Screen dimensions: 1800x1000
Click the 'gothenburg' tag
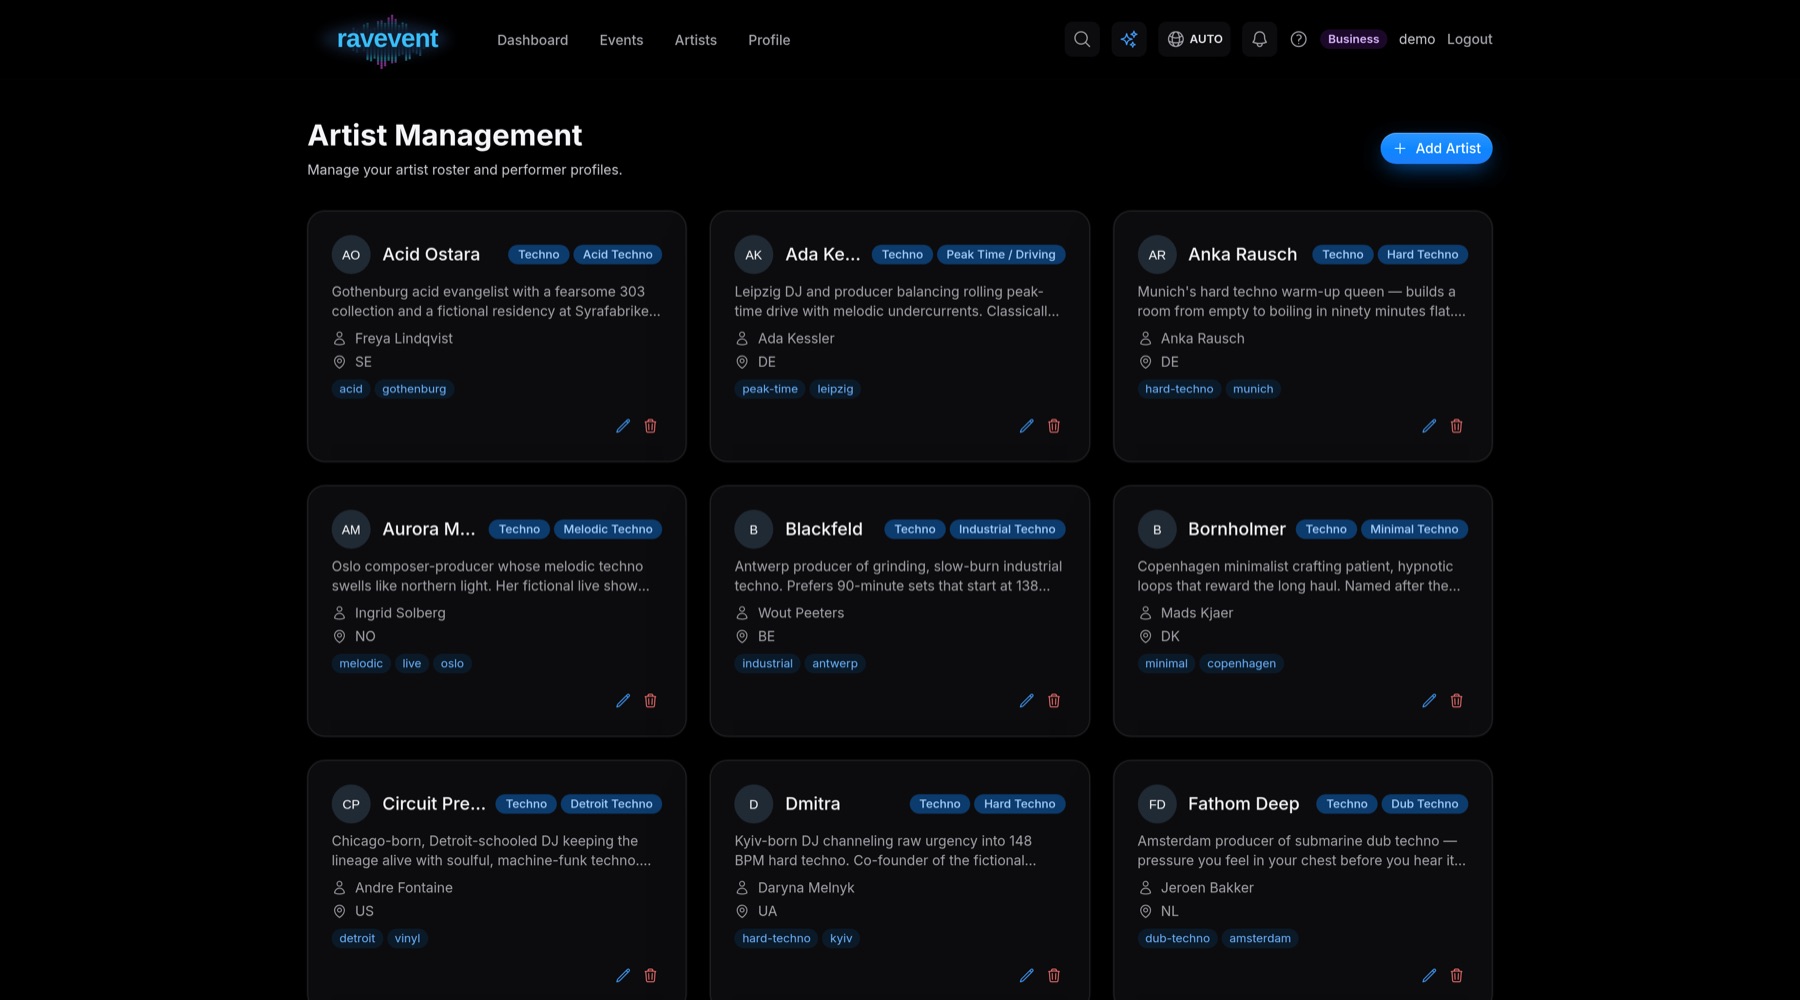pos(414,389)
